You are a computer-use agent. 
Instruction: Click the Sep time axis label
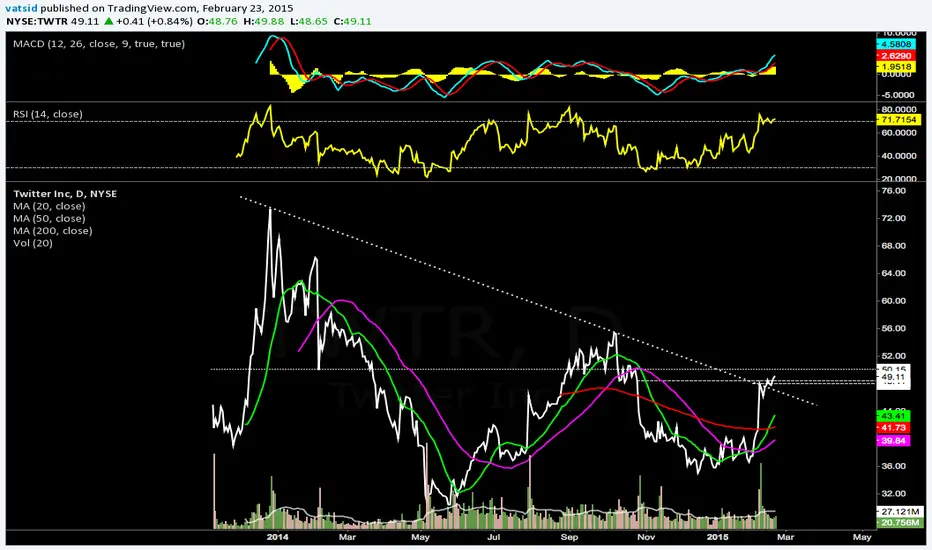(x=569, y=537)
